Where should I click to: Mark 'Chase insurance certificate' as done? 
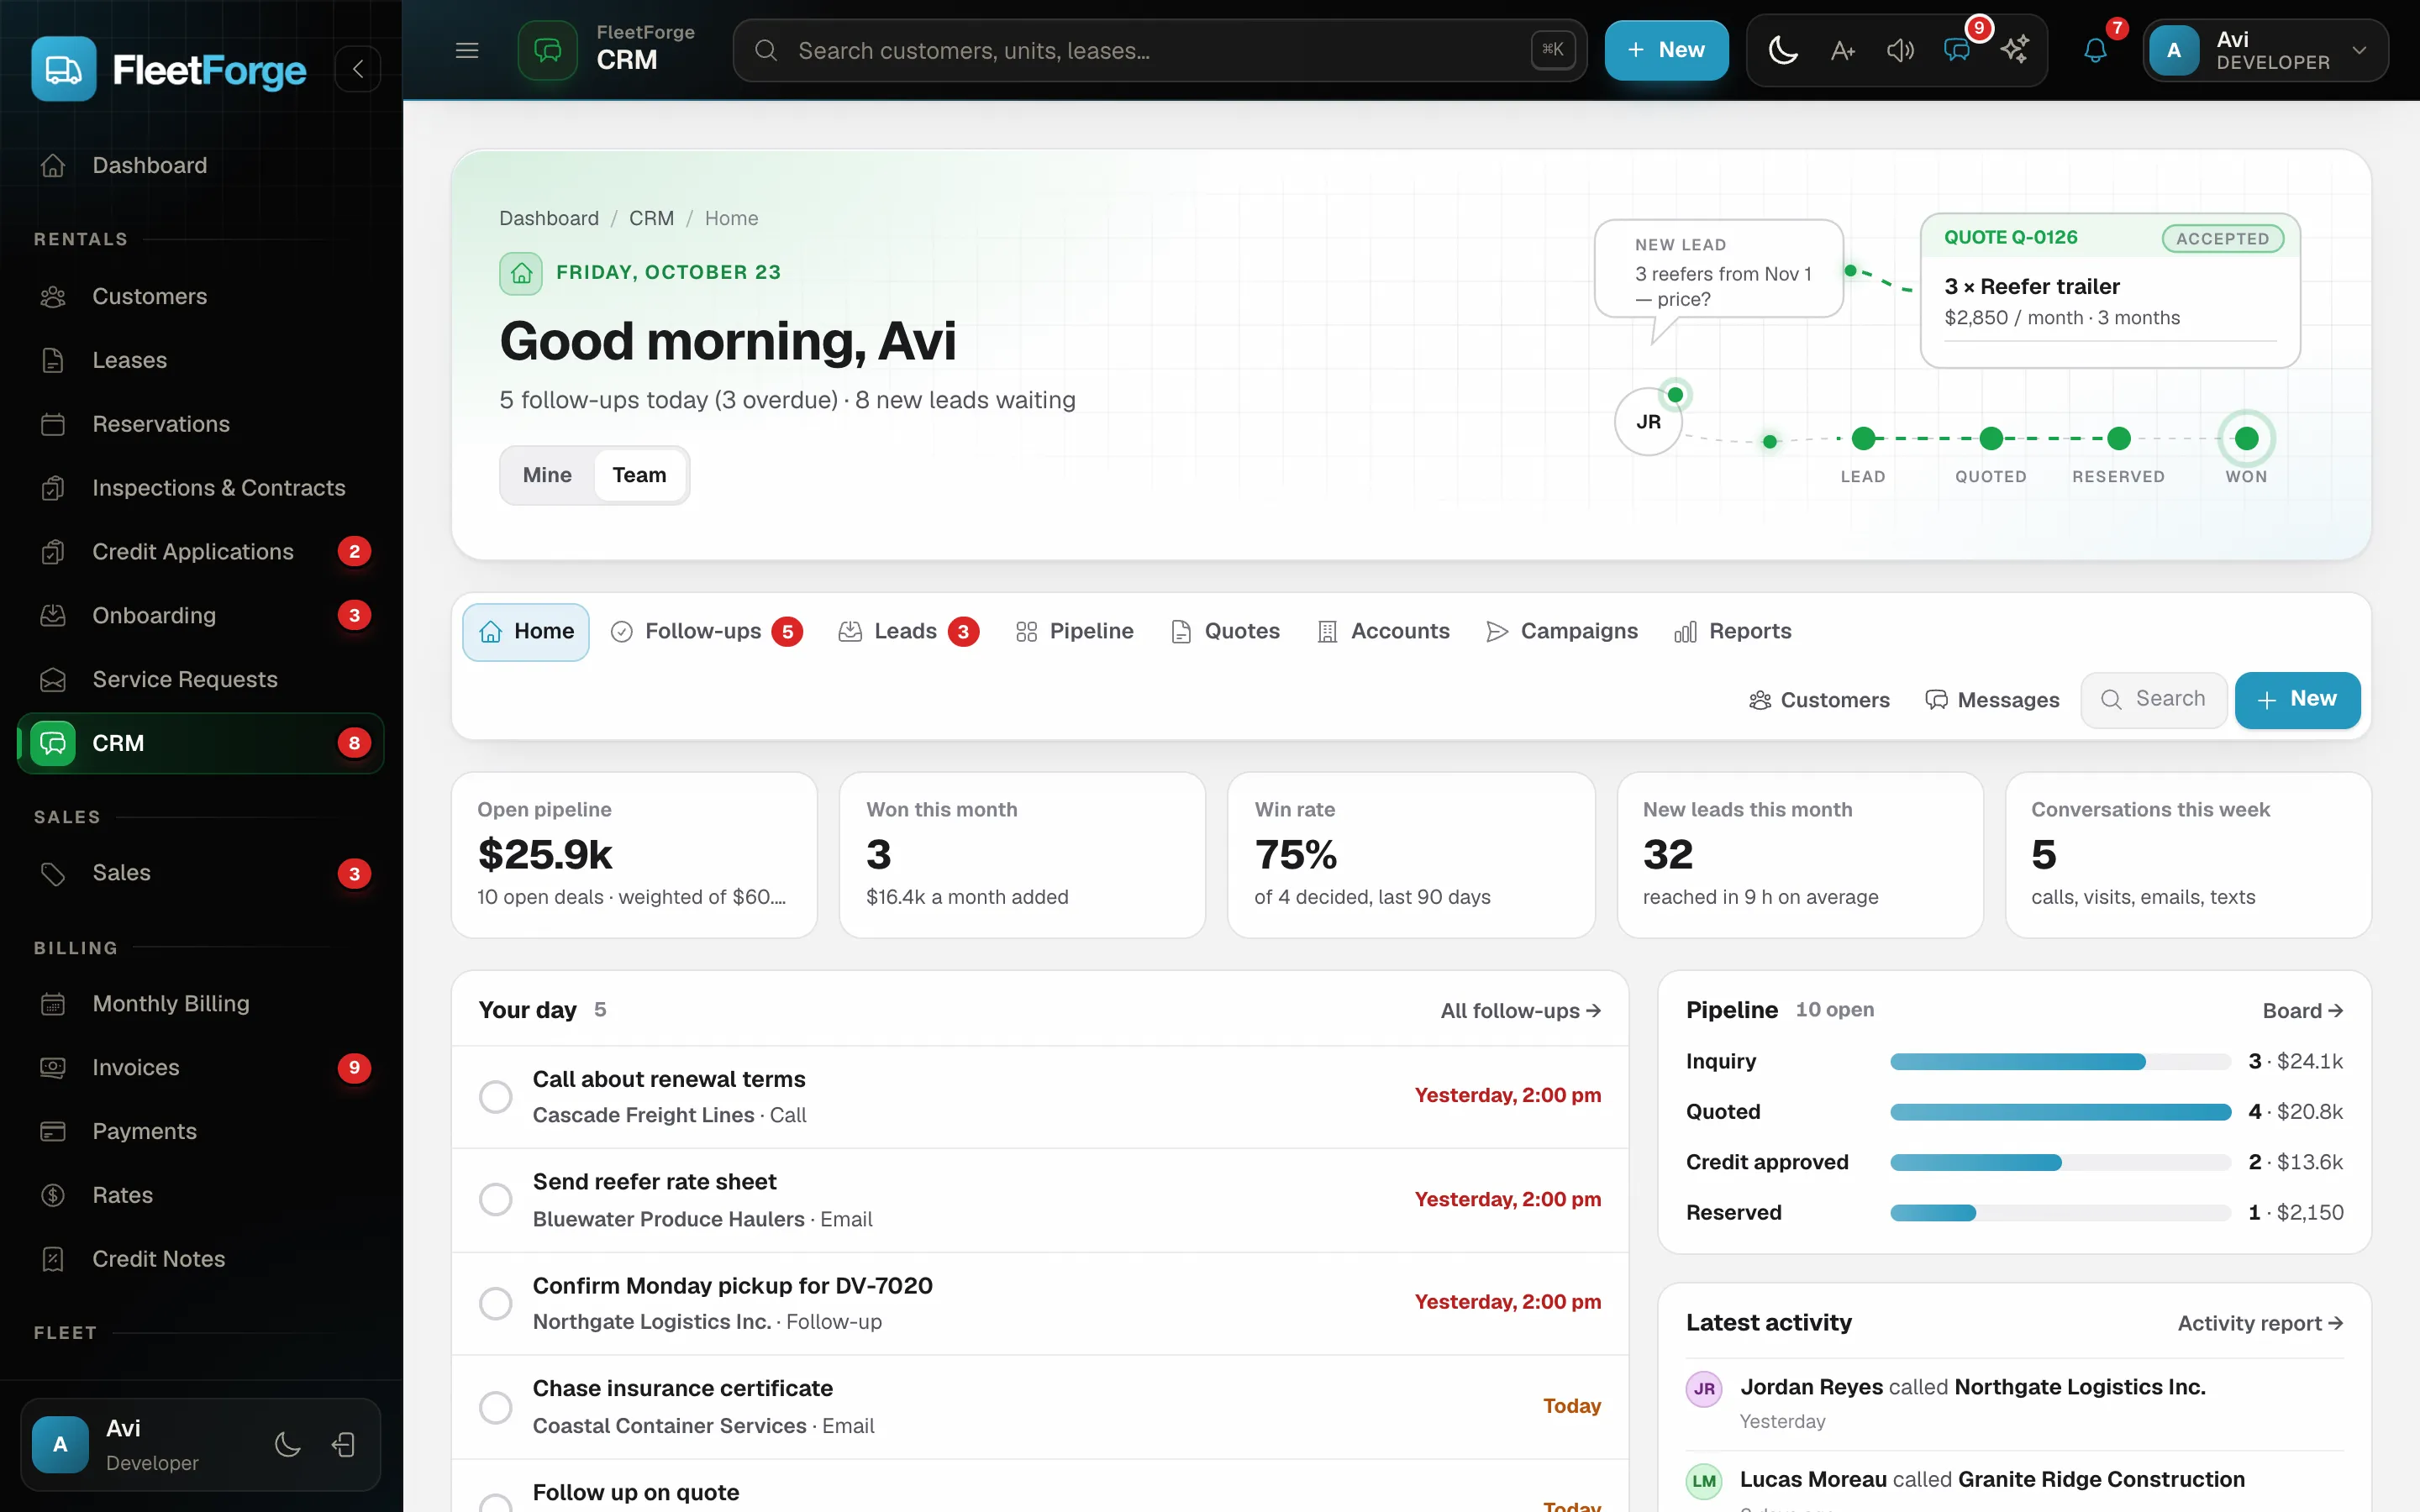(495, 1408)
